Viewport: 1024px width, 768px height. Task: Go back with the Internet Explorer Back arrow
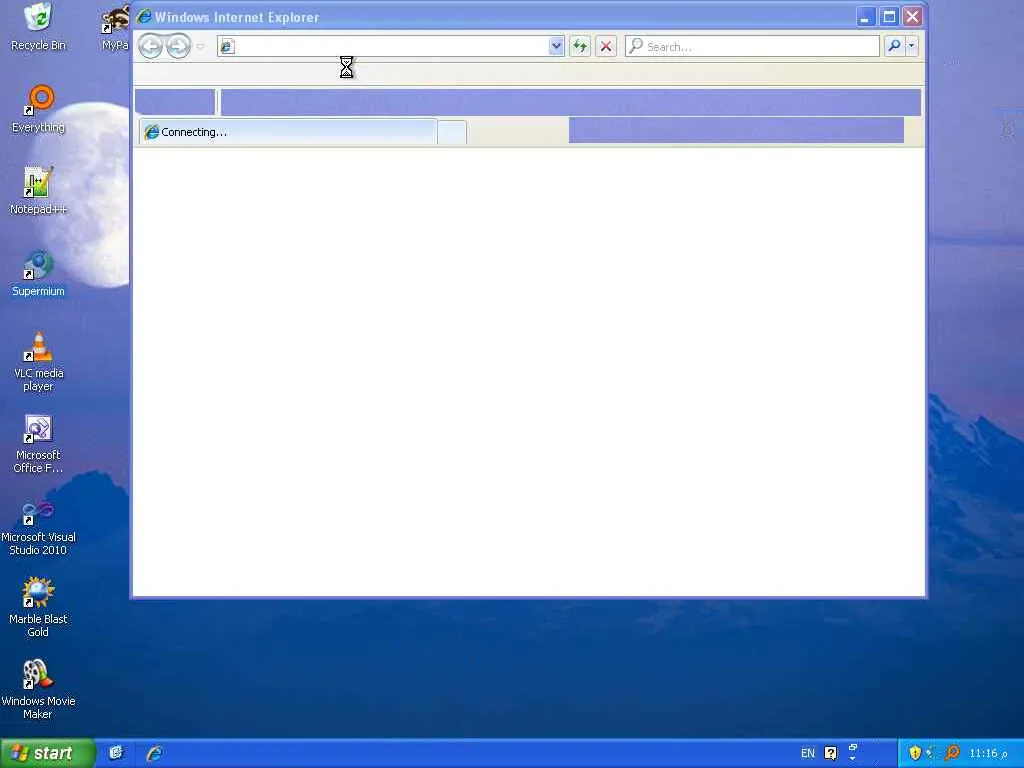151,46
